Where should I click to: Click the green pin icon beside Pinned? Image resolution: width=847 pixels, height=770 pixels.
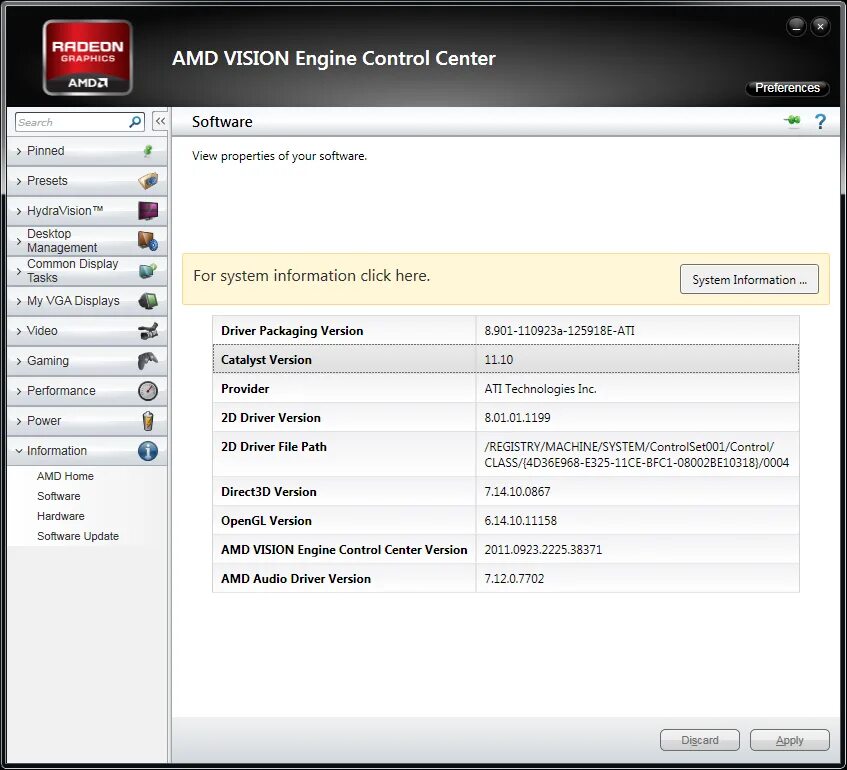tap(147, 151)
